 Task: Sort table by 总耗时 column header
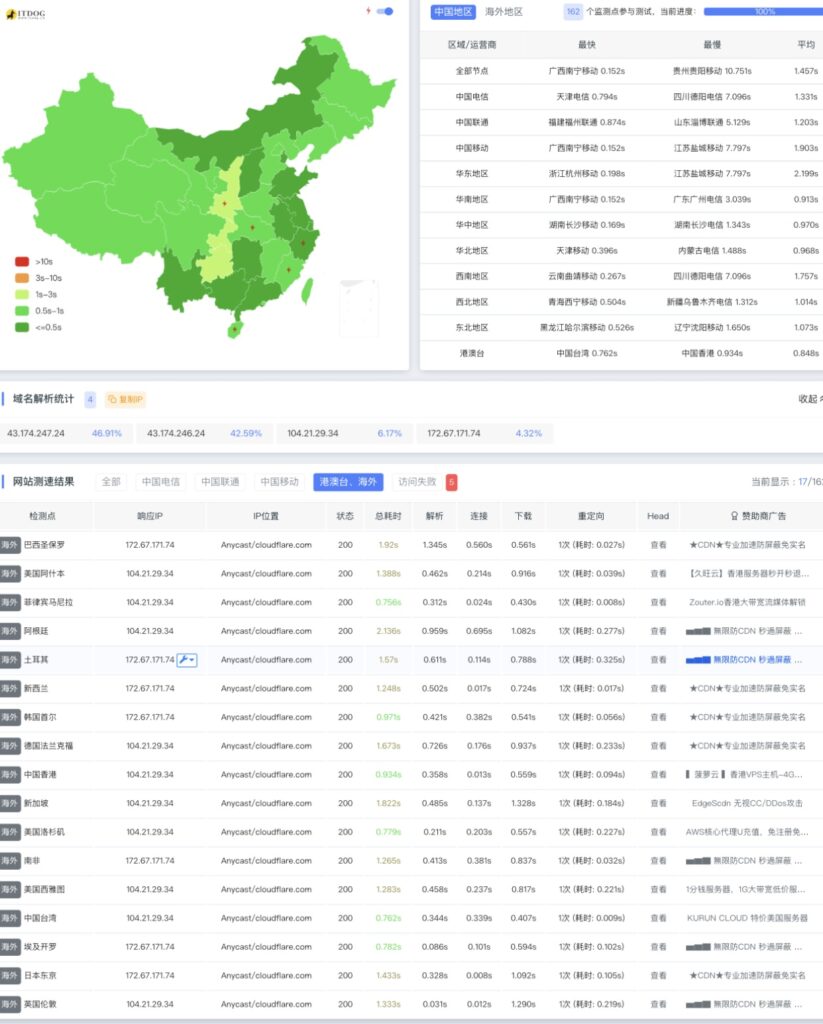388,516
